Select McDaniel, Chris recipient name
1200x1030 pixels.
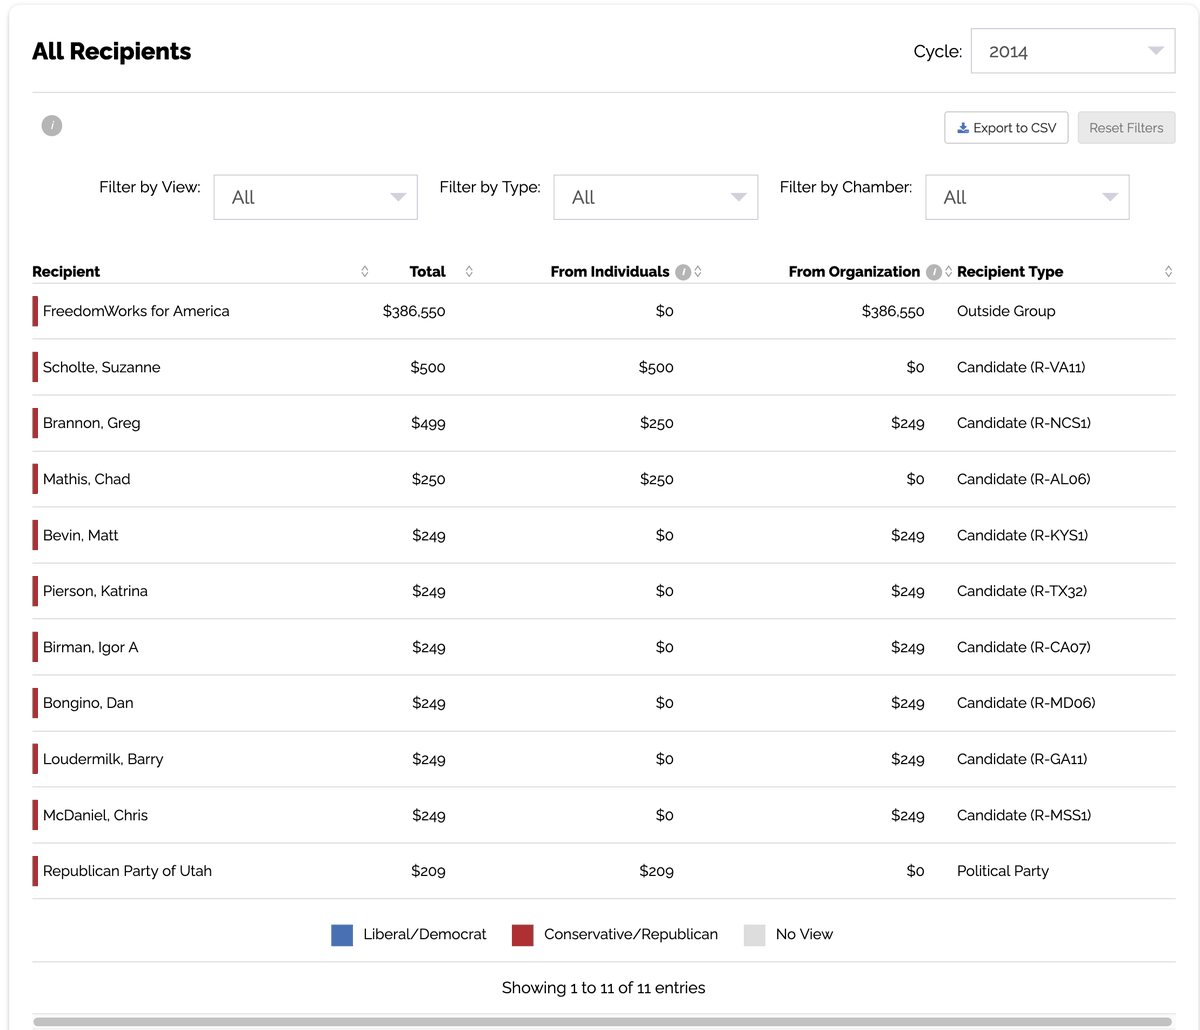[x=95, y=815]
